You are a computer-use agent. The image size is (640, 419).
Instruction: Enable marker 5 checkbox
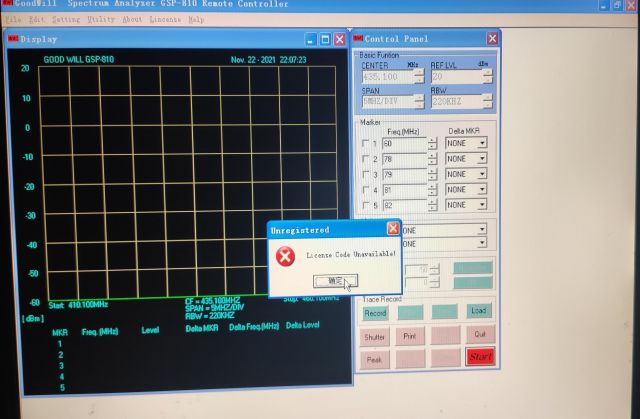click(366, 205)
